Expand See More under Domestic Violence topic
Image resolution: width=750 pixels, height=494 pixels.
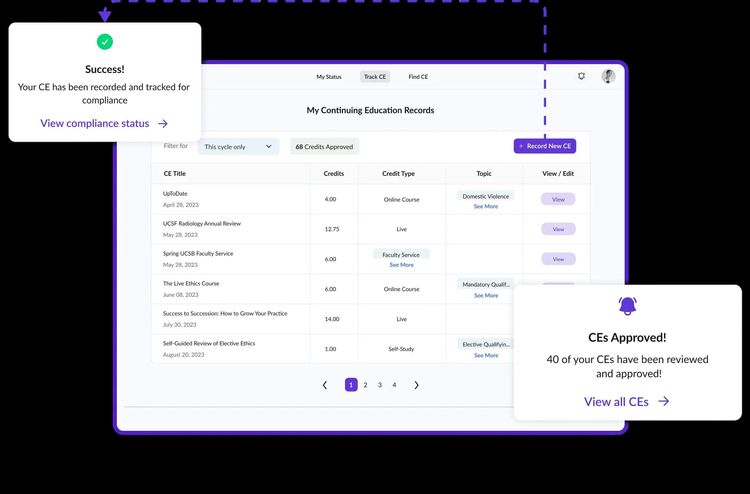486,206
